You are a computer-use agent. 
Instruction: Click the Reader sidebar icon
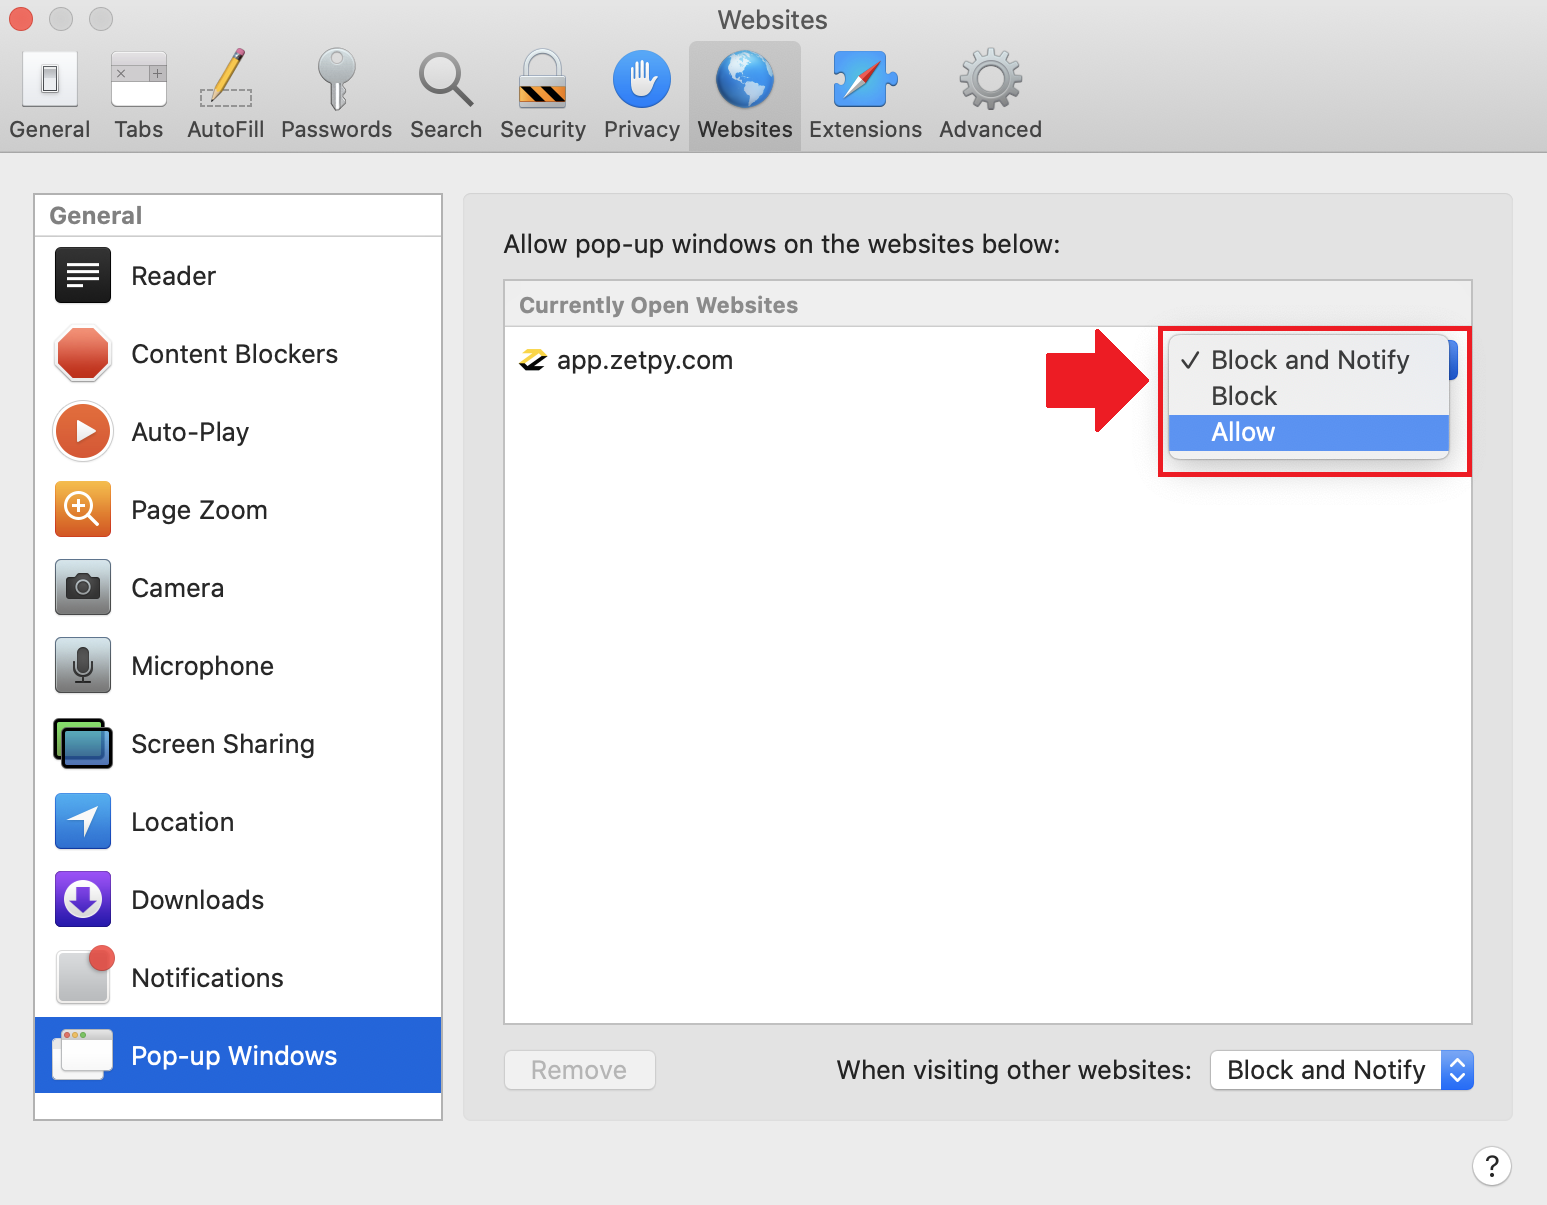pyautogui.click(x=83, y=275)
